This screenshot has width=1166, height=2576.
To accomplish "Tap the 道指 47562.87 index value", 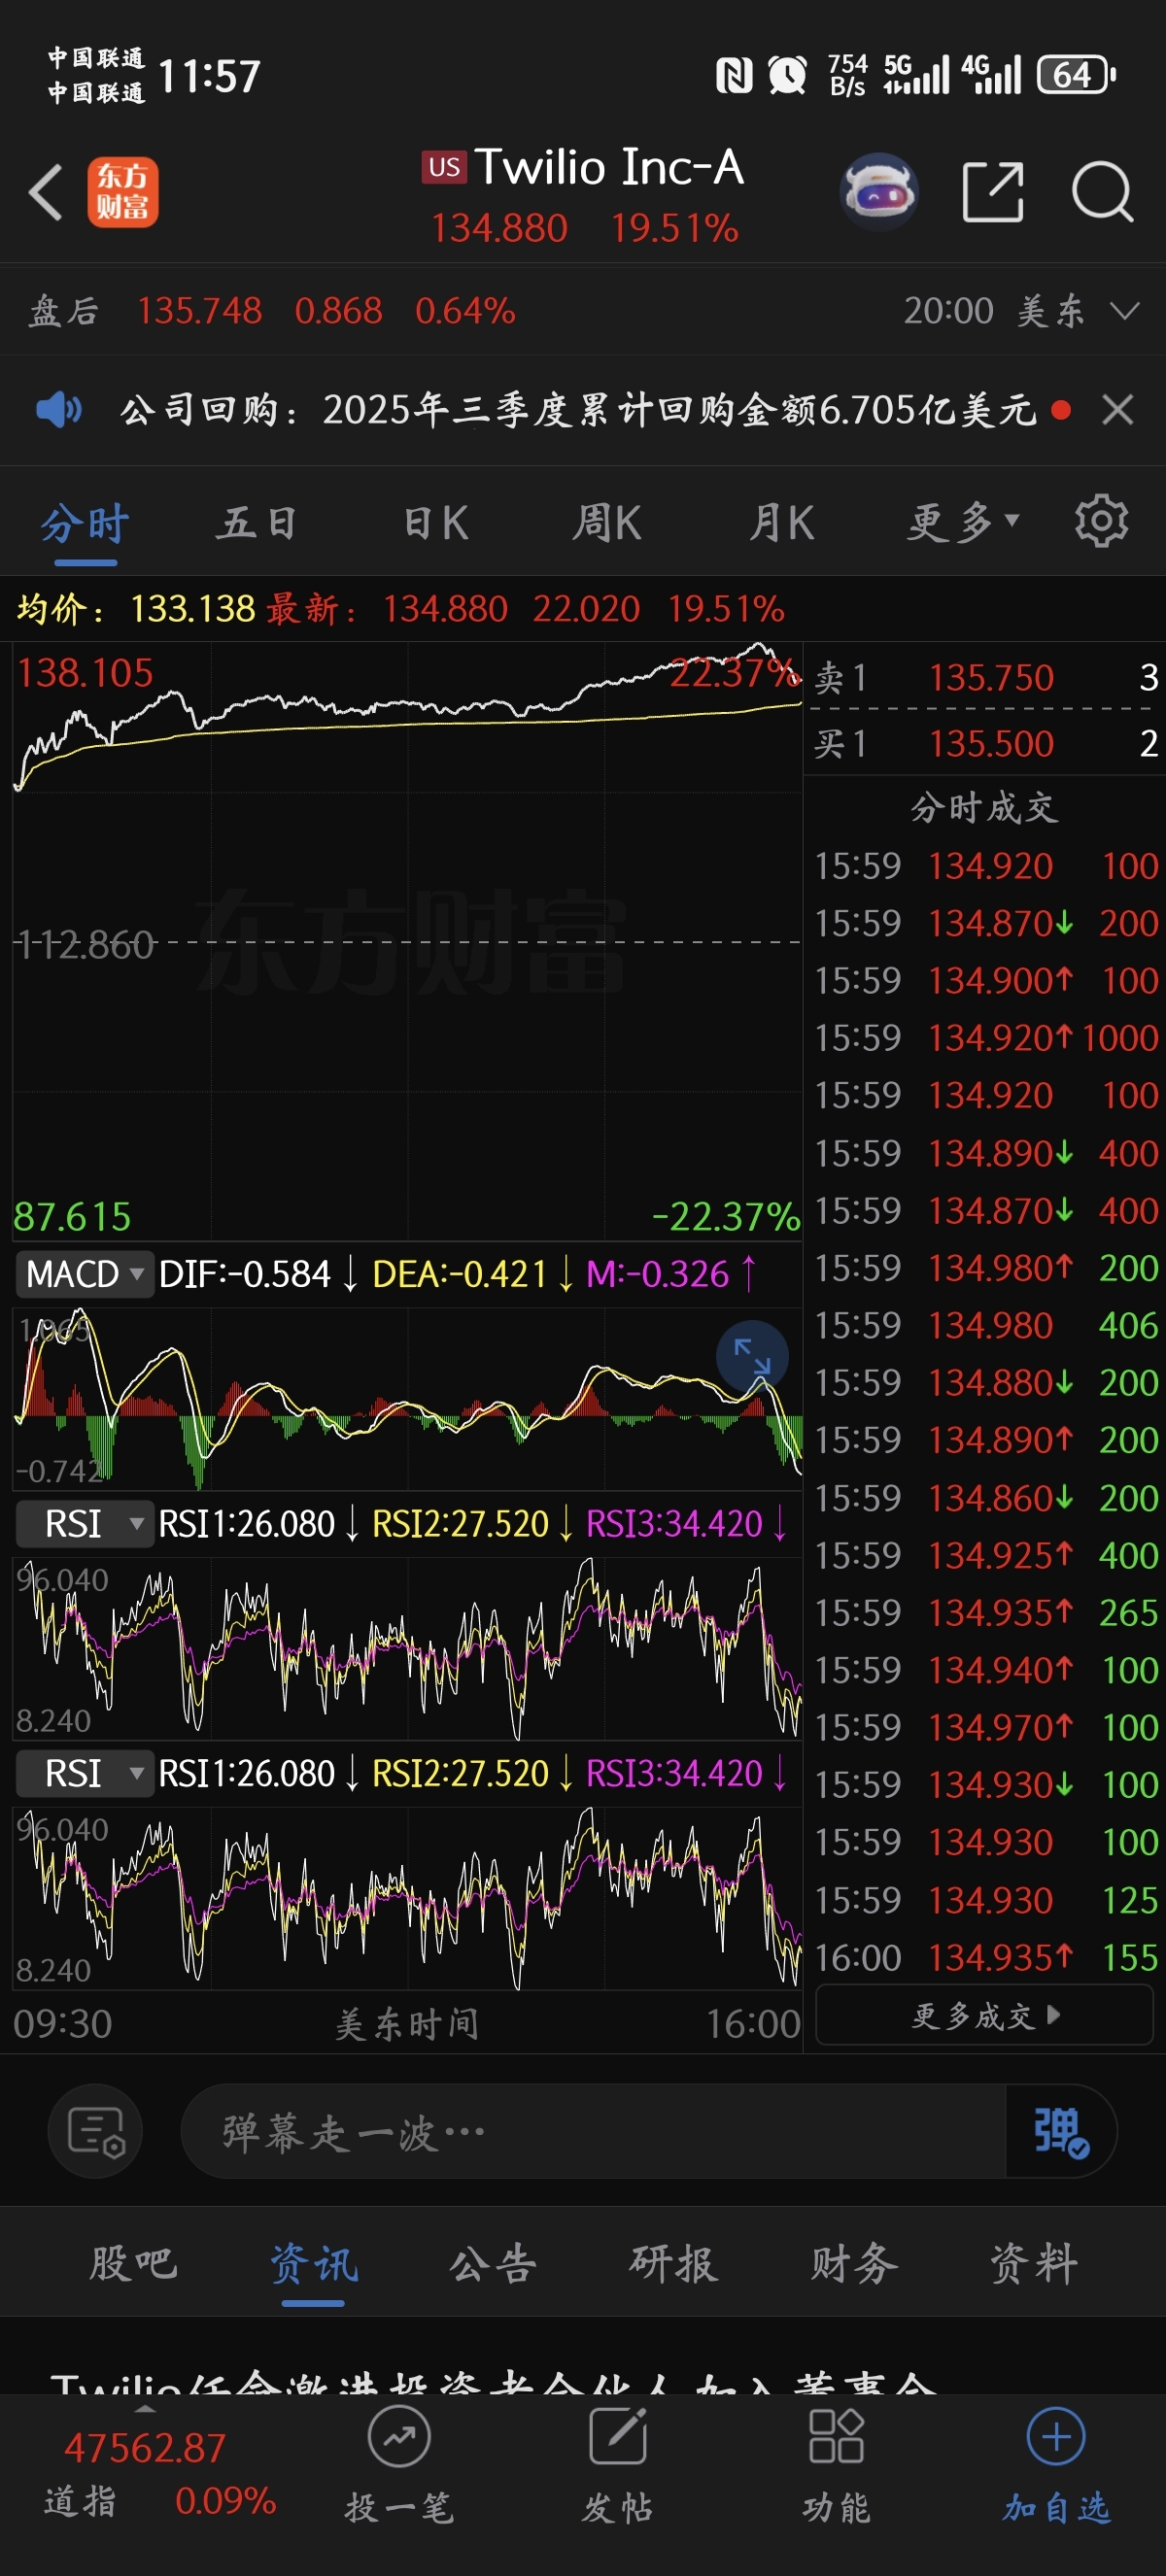I will tap(145, 2448).
